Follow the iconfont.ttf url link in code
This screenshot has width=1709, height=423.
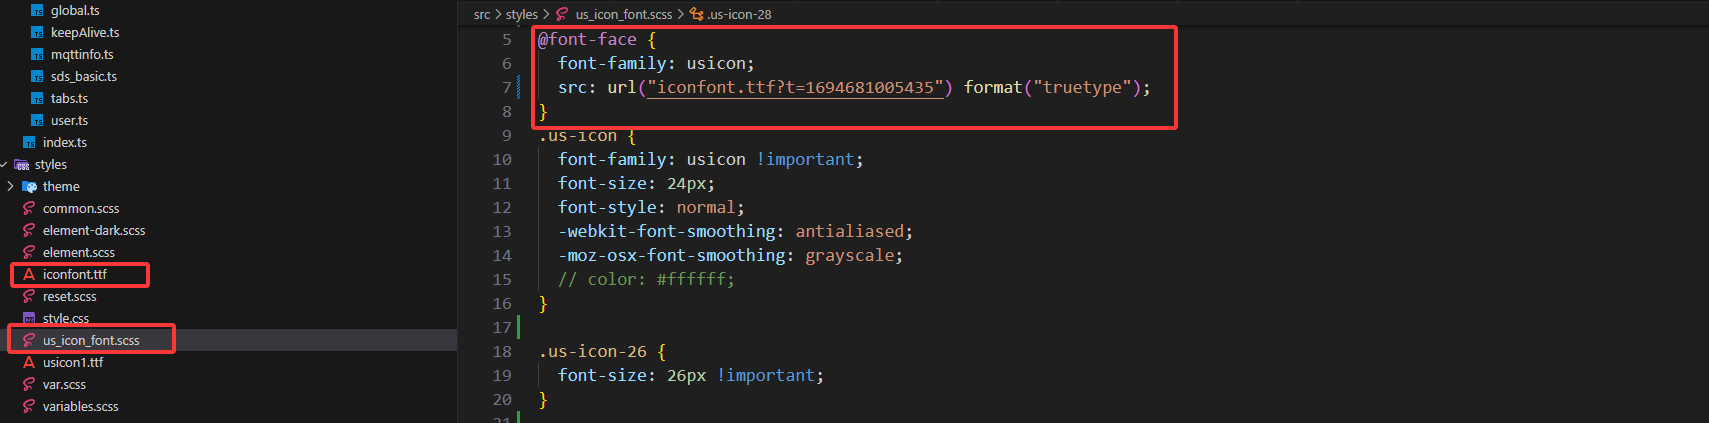pos(795,87)
